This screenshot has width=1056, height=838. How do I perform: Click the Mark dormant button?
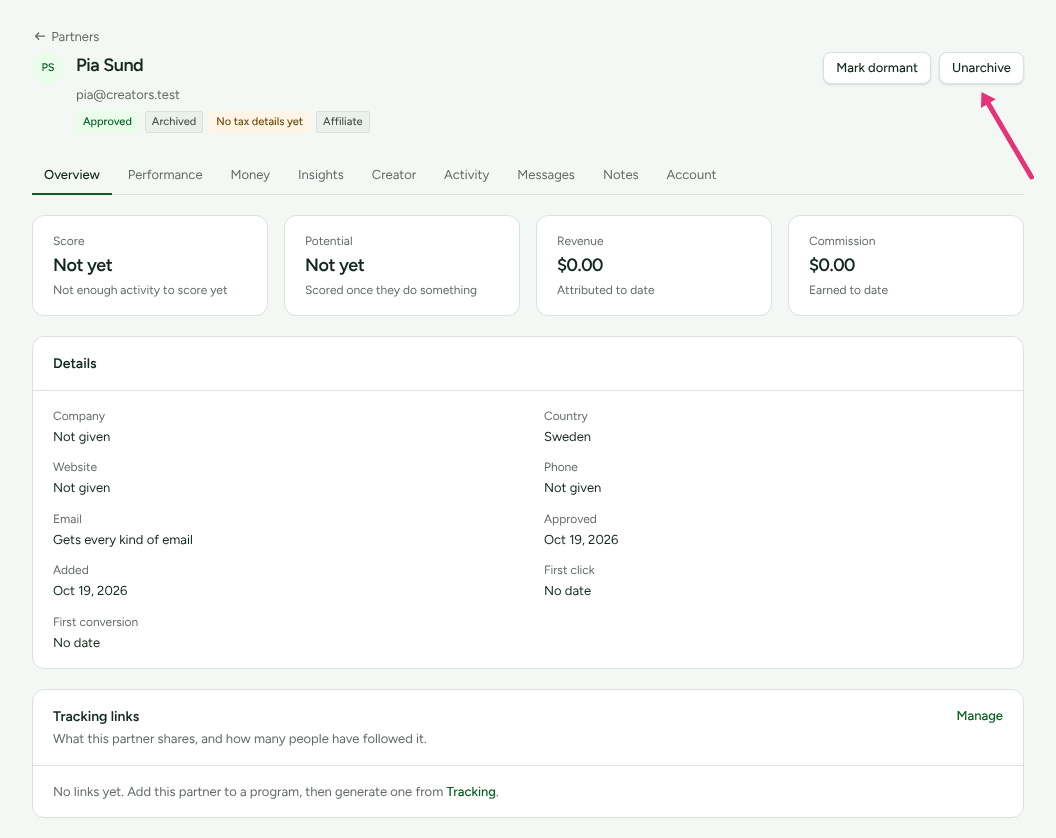point(876,68)
